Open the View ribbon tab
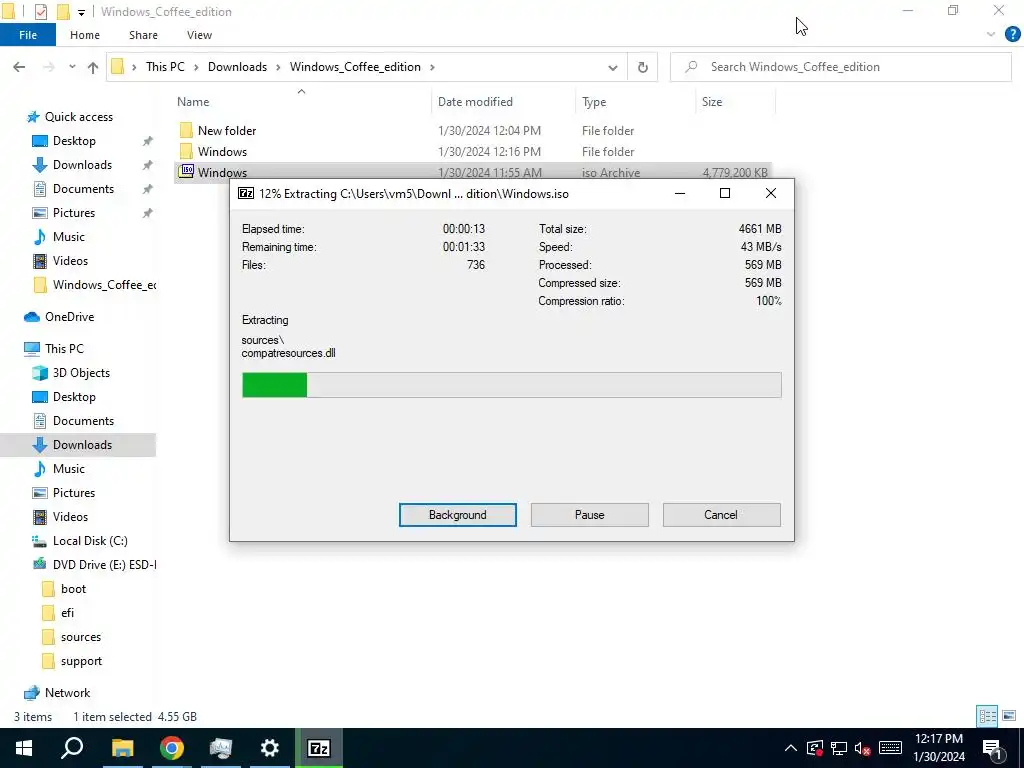 point(199,35)
